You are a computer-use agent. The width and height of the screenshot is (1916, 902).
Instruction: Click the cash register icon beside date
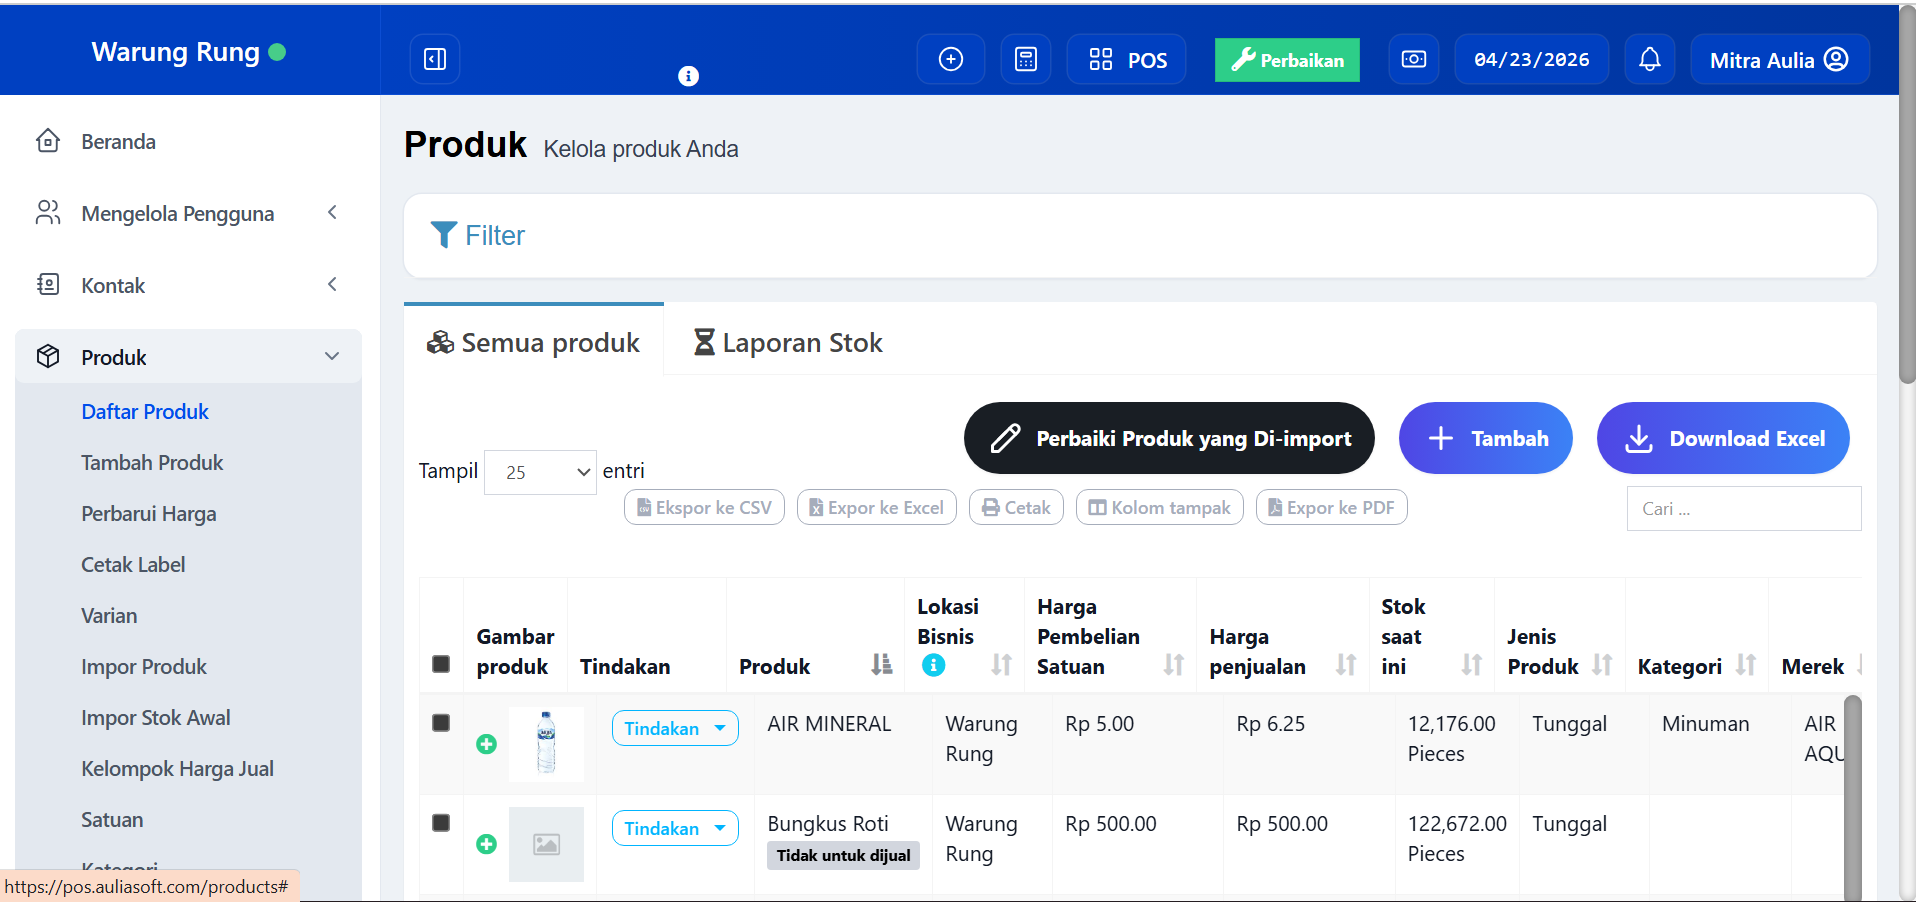click(1413, 60)
